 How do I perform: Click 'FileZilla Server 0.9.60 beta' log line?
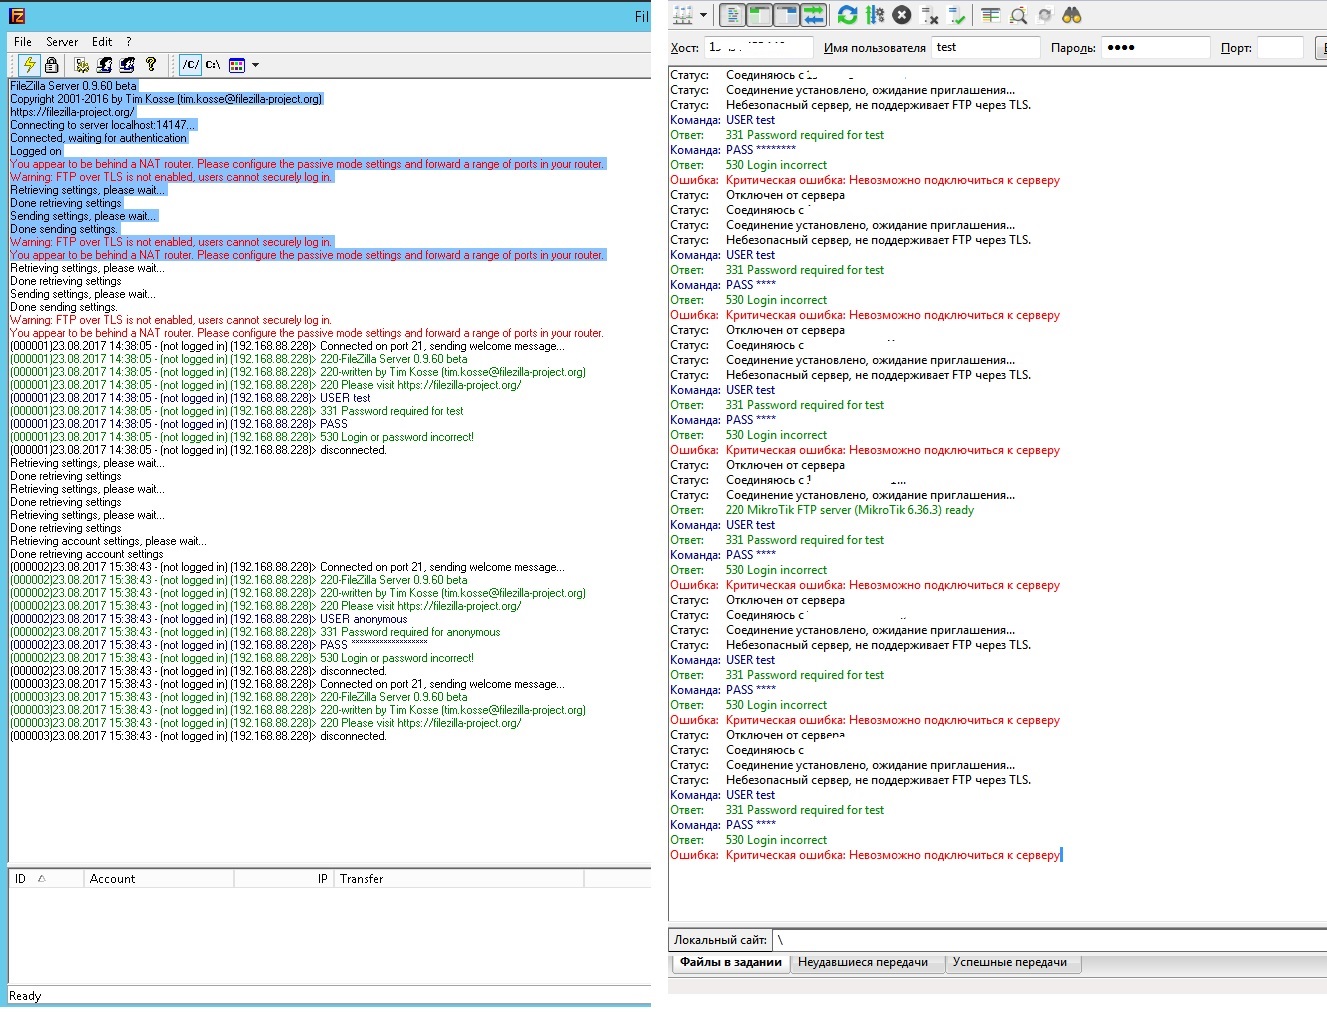click(73, 86)
